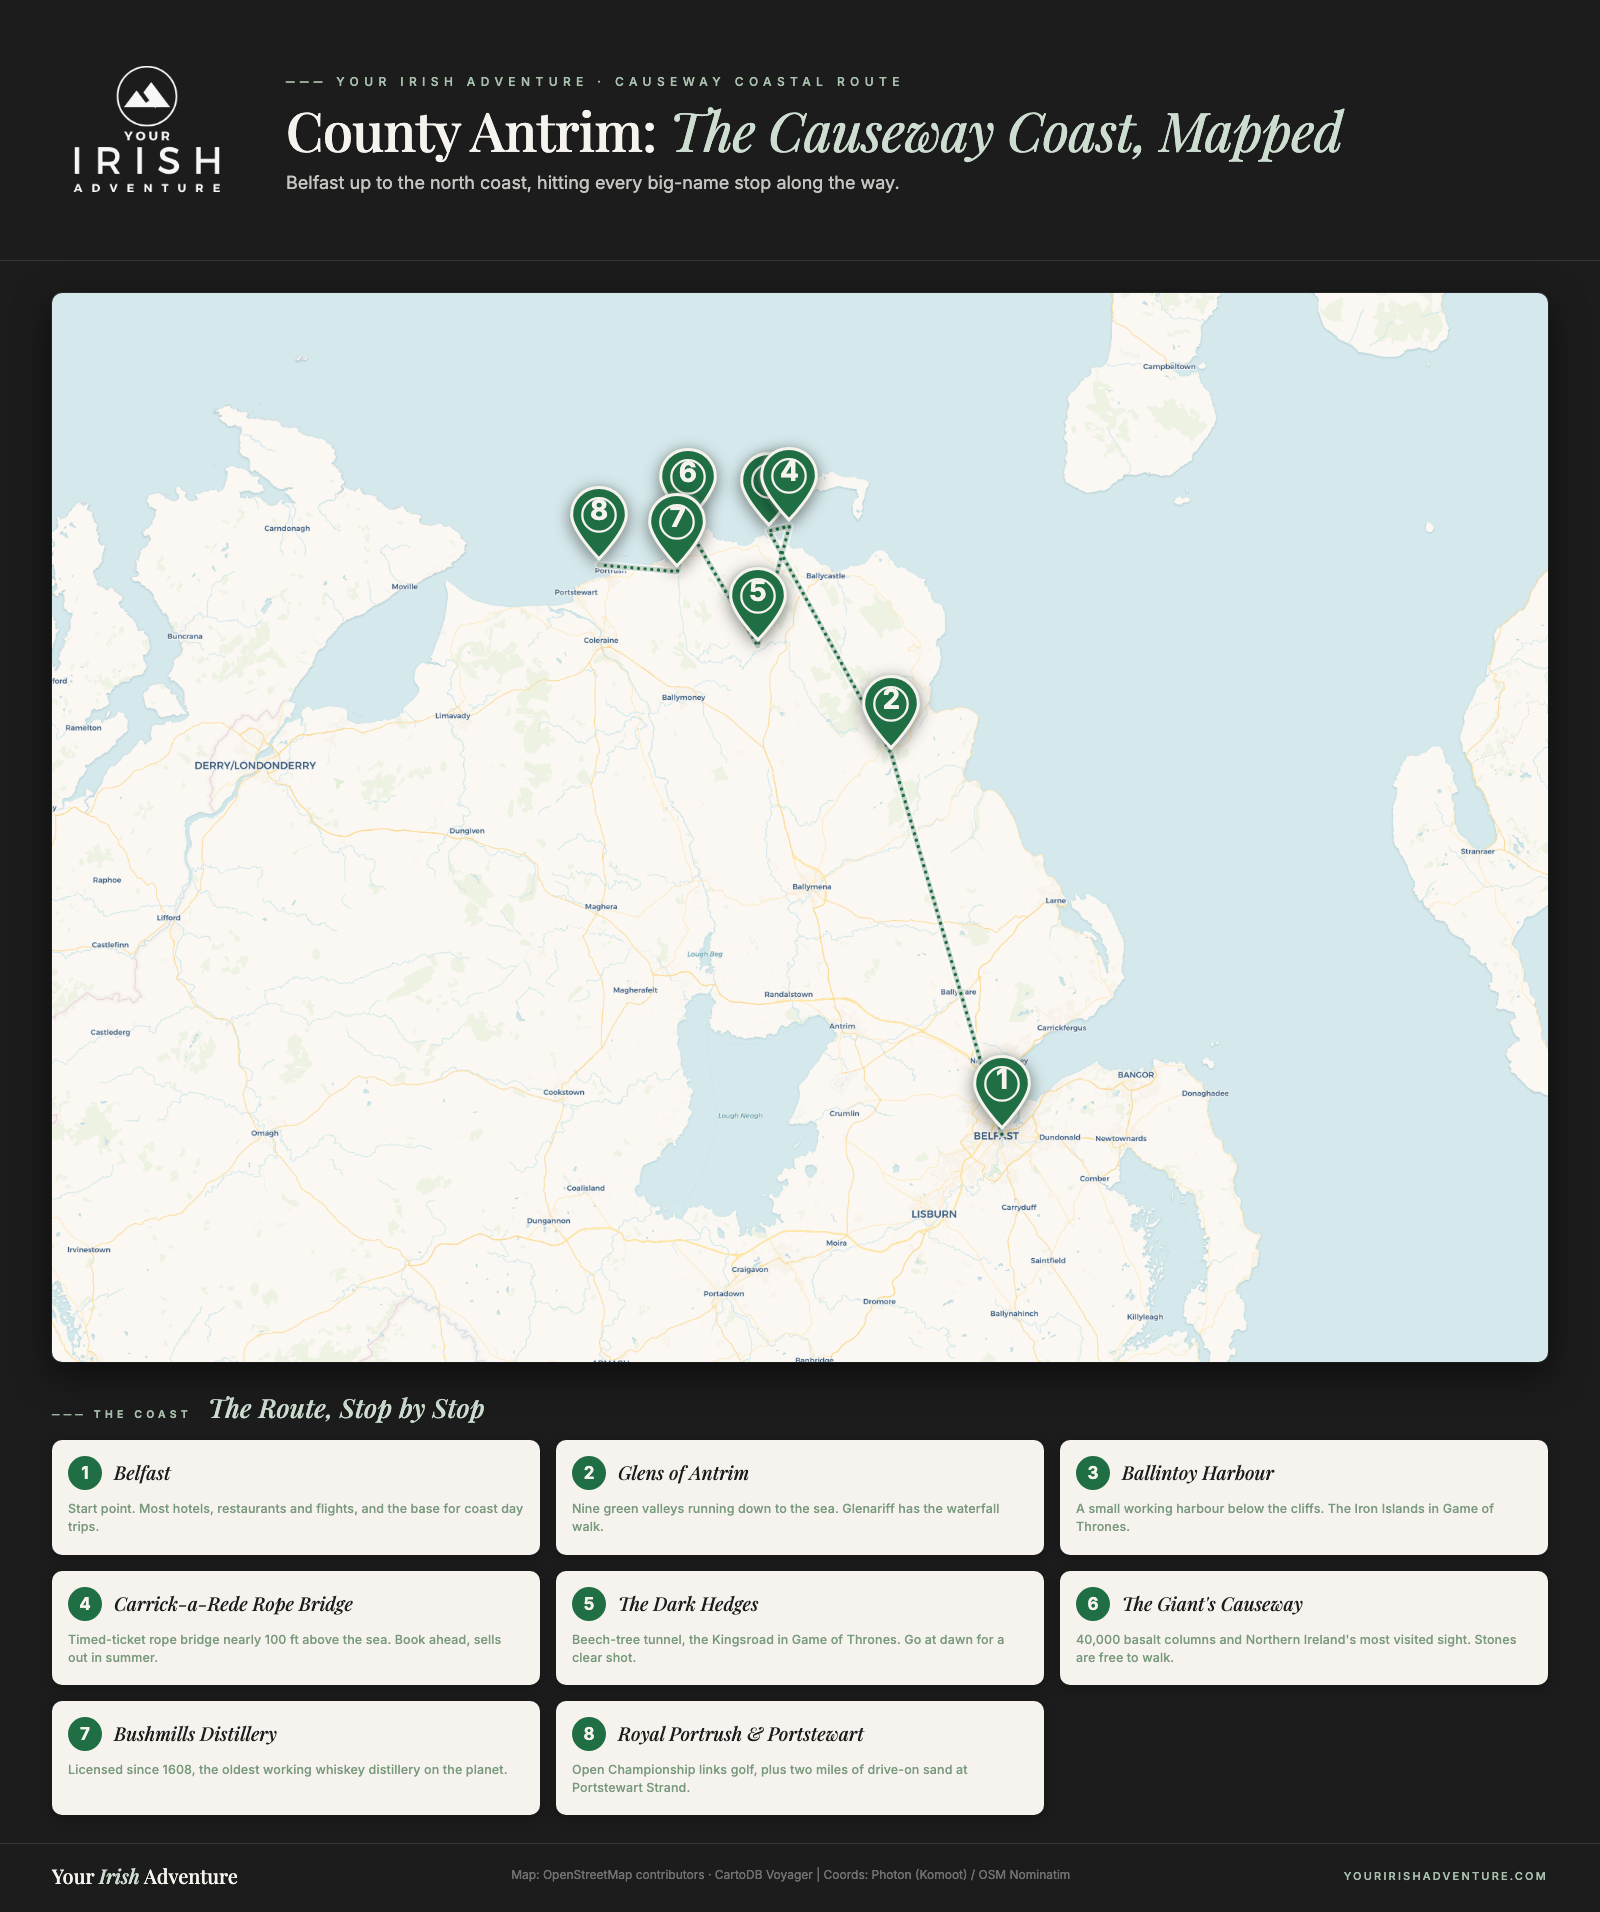The image size is (1600, 1912).
Task: Click the number 2 badge beside Glens of Antrim
Action: pos(589,1473)
